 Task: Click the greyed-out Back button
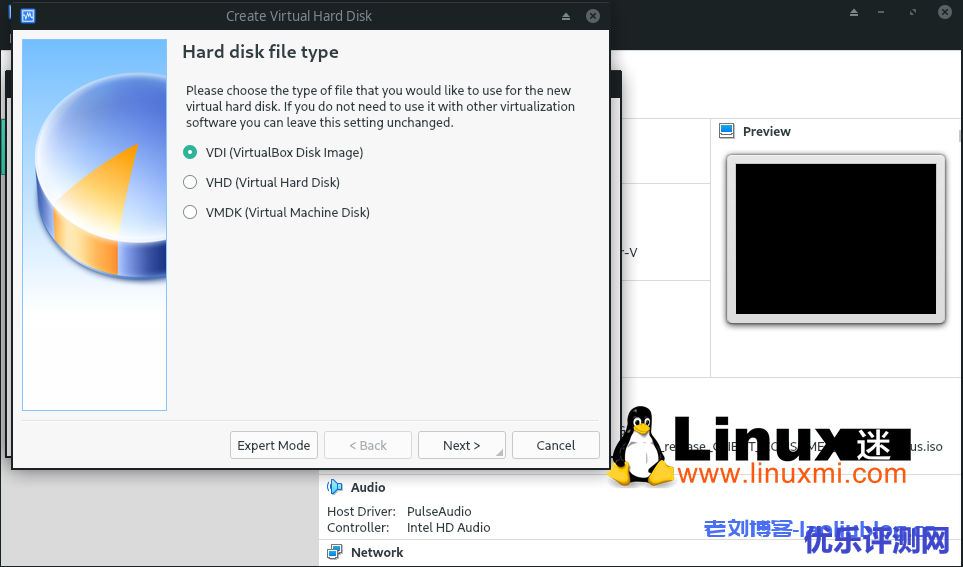pyautogui.click(x=367, y=445)
